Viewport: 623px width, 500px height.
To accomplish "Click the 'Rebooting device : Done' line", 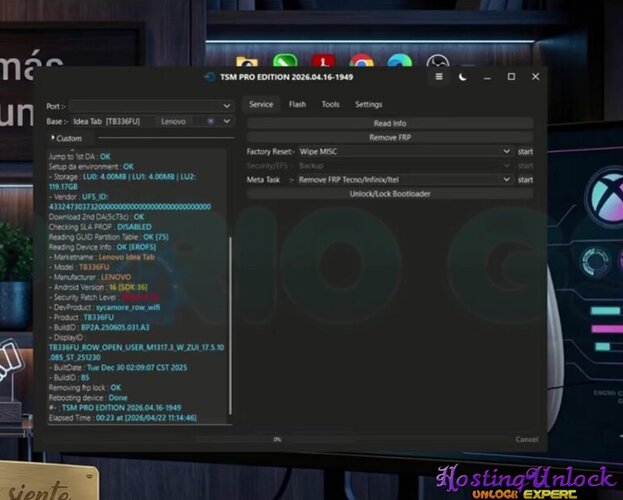I will (88, 397).
